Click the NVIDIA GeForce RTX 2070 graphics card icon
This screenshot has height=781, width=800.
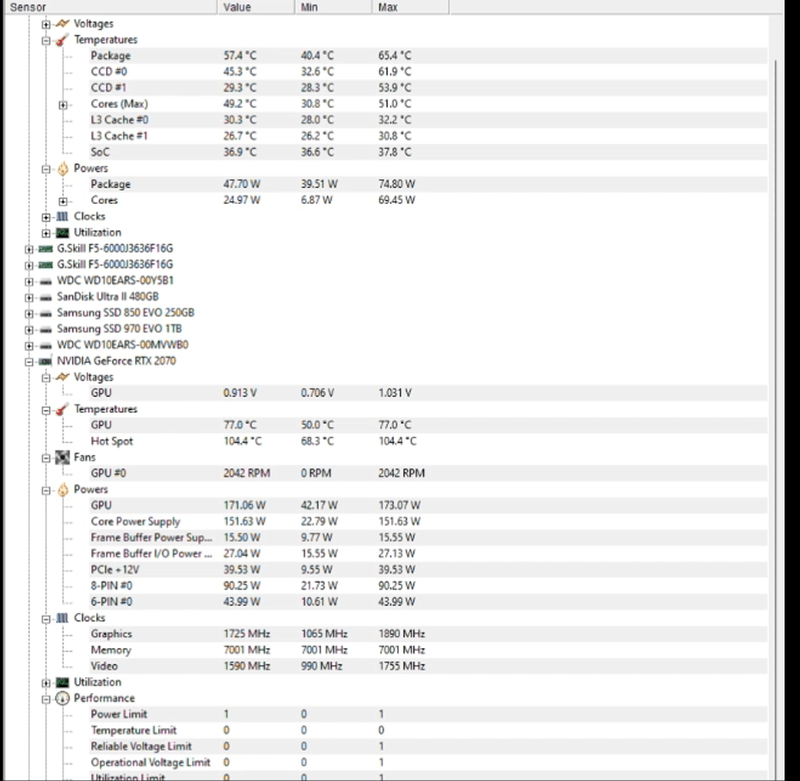pos(45,361)
